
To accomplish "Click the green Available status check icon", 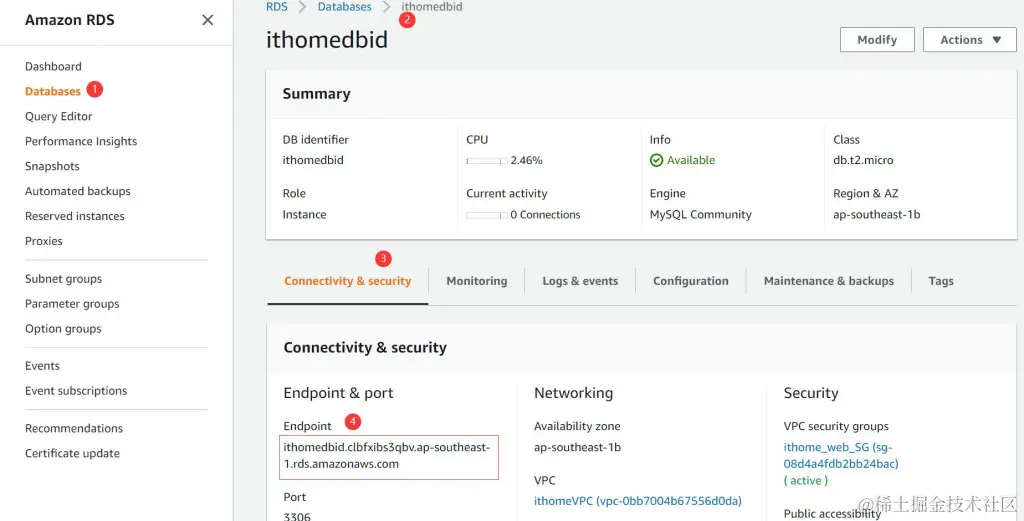I will point(656,160).
